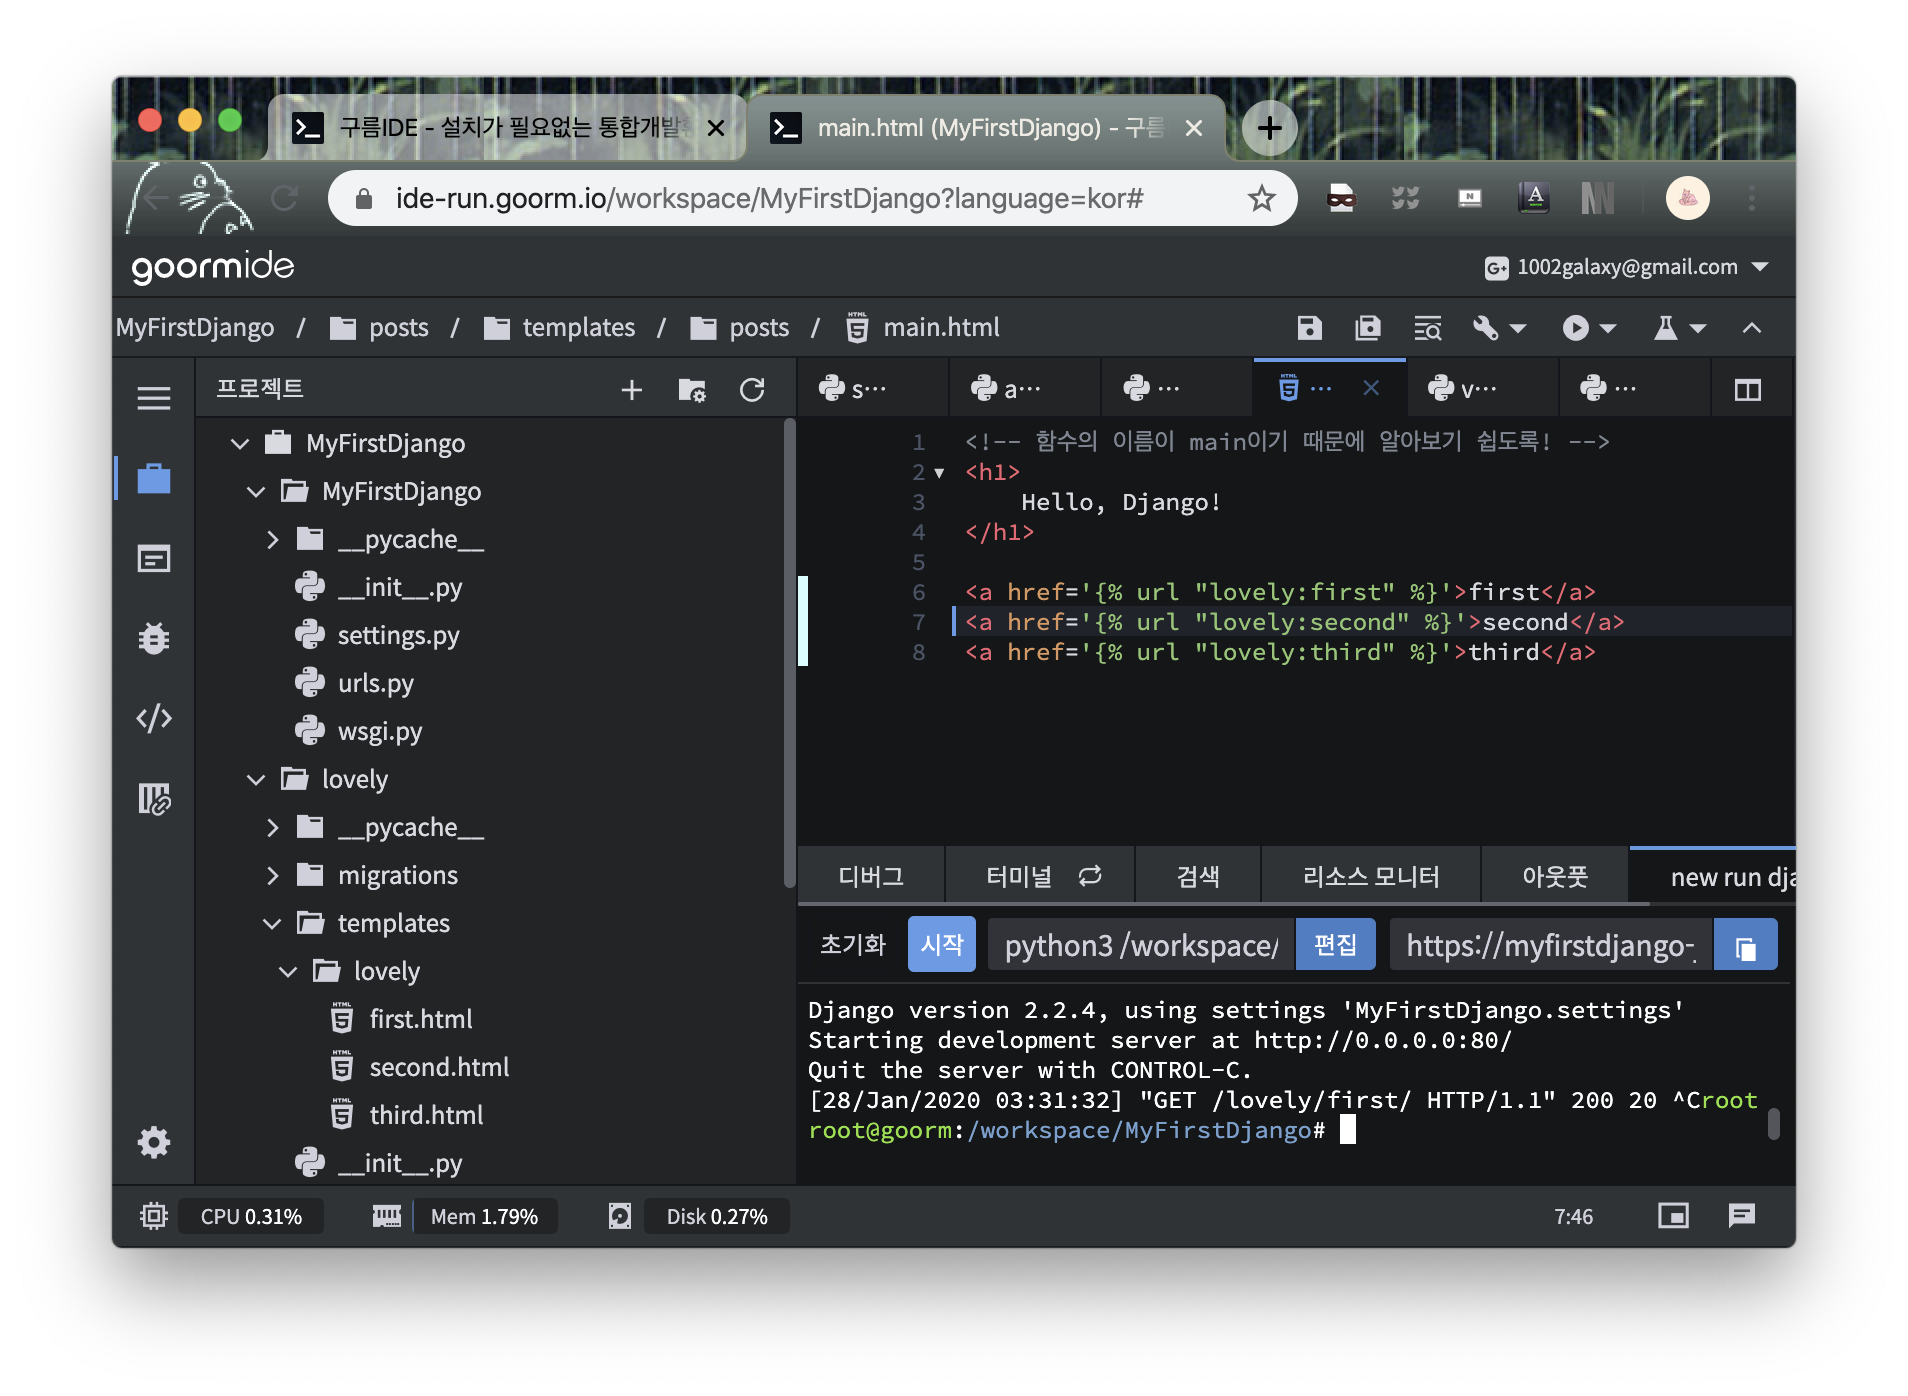Viewport: 1908px width, 1396px height.
Task: Click the https://myfirstdjango URL field
Action: [1550, 945]
